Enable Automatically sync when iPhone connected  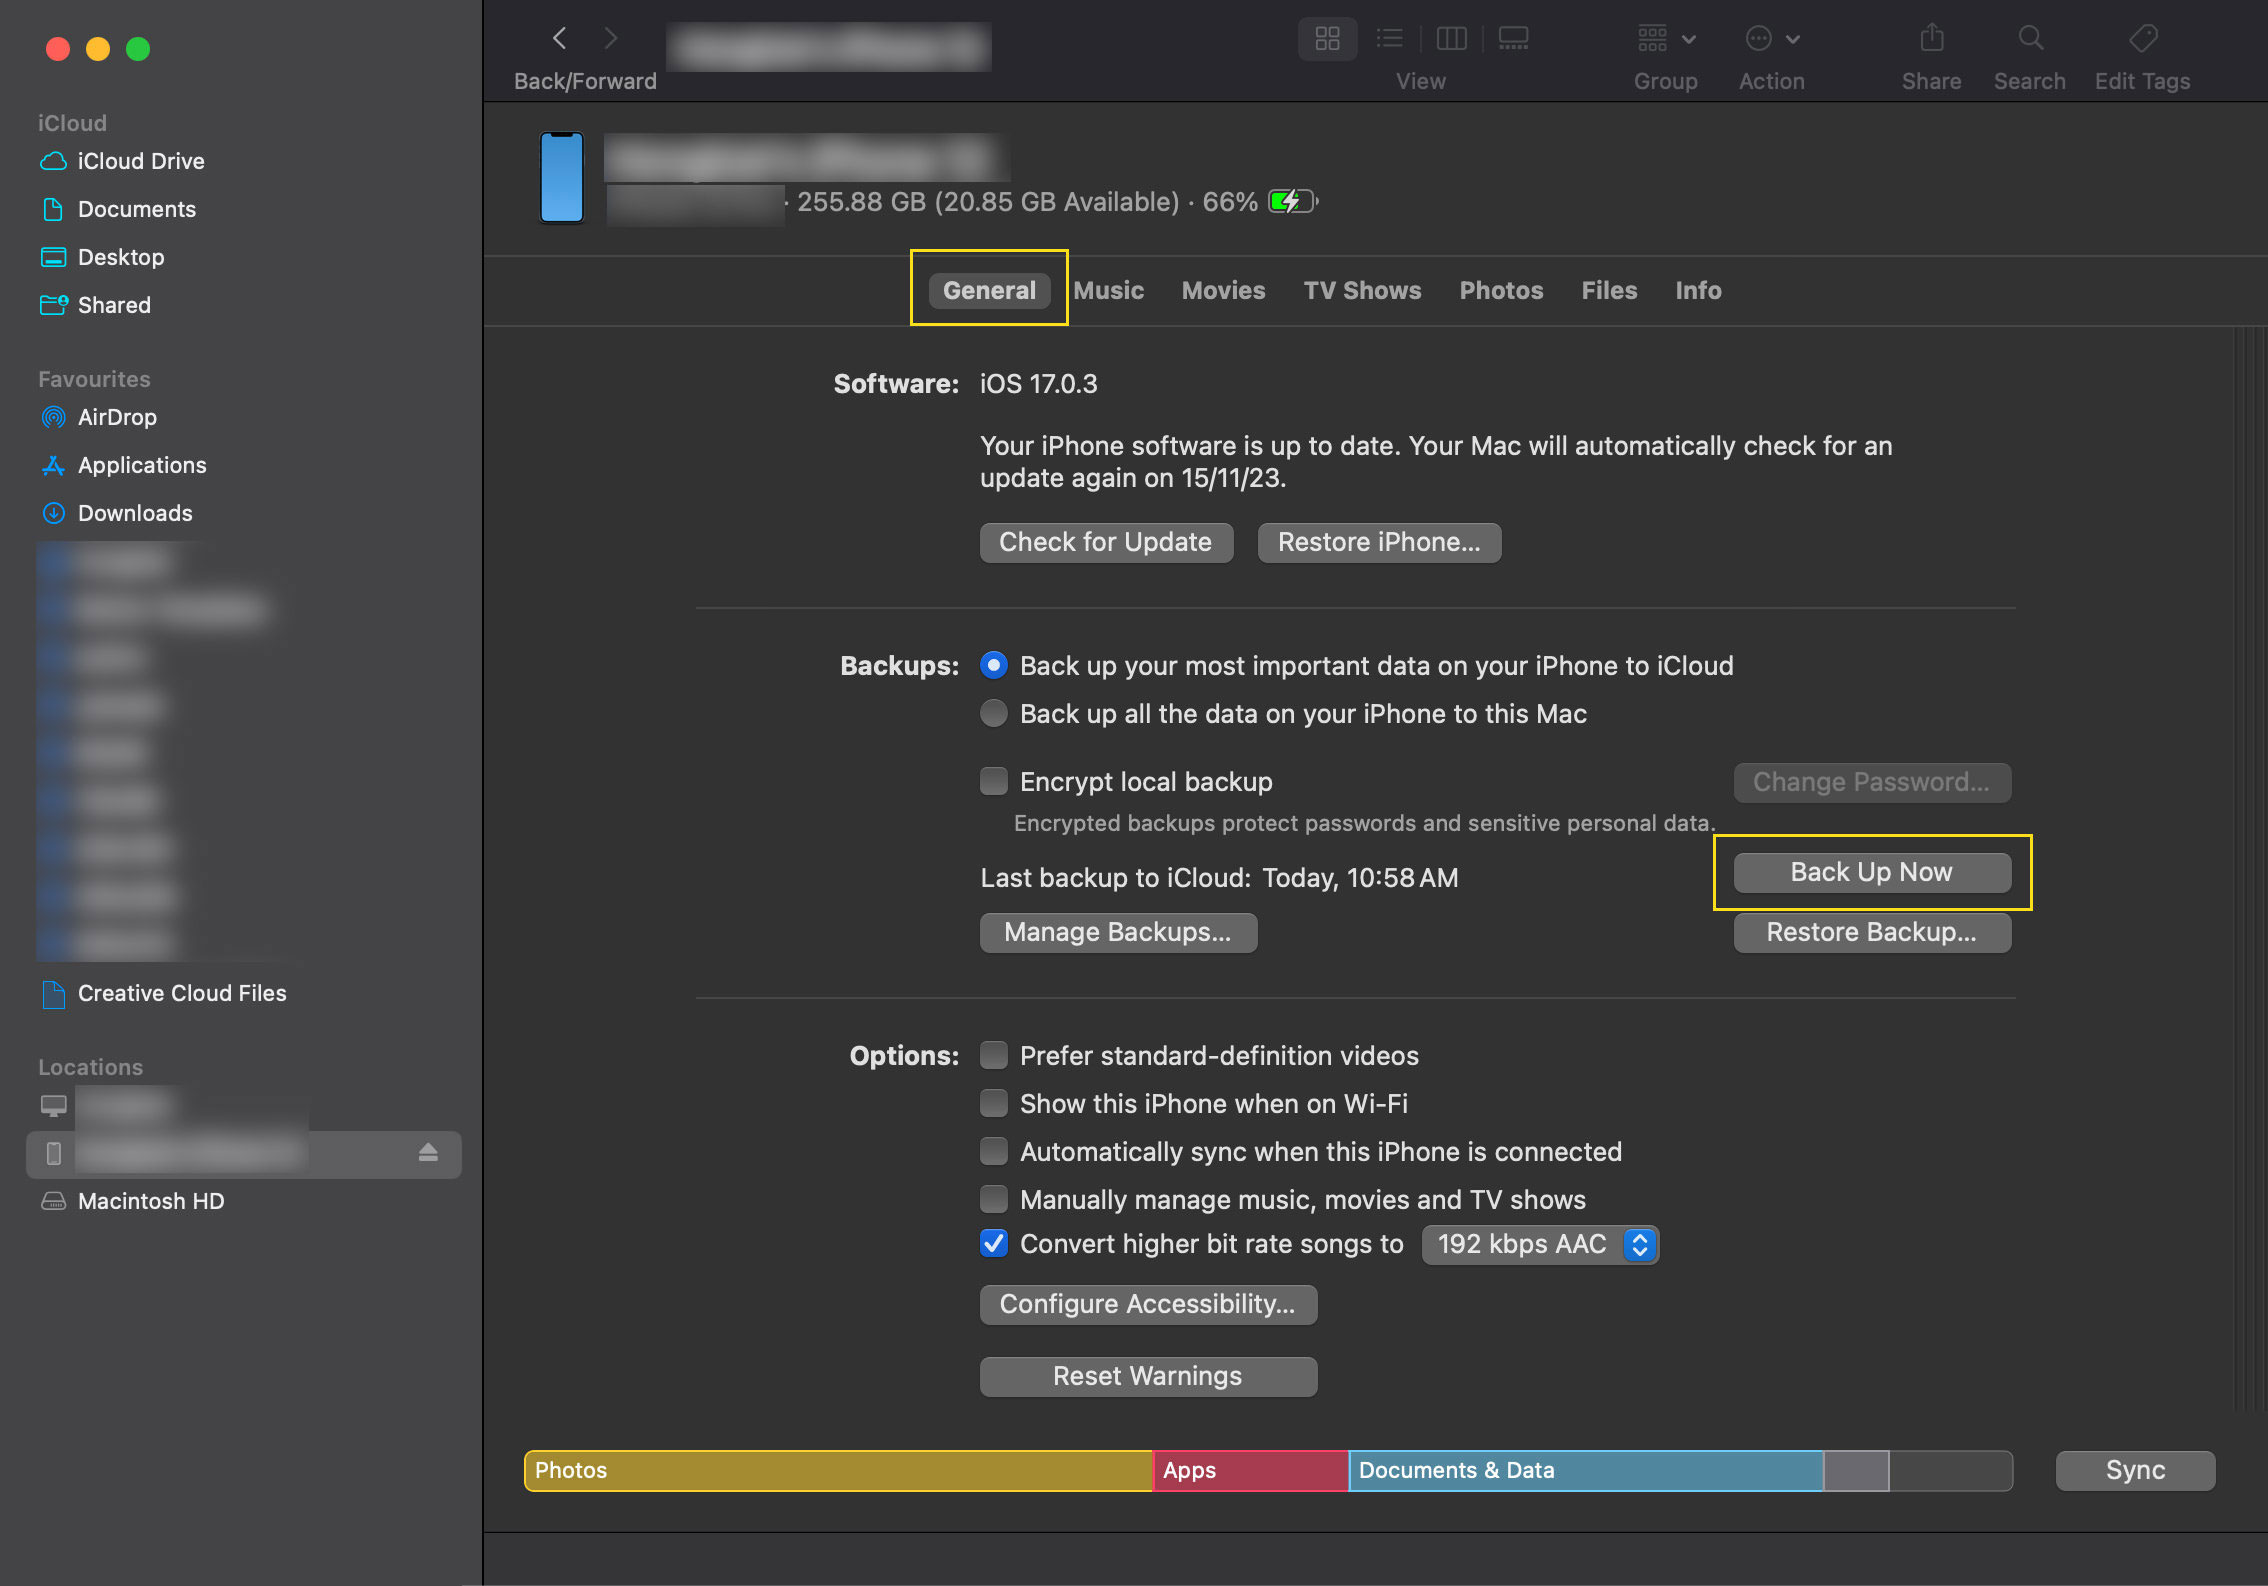[x=994, y=1150]
